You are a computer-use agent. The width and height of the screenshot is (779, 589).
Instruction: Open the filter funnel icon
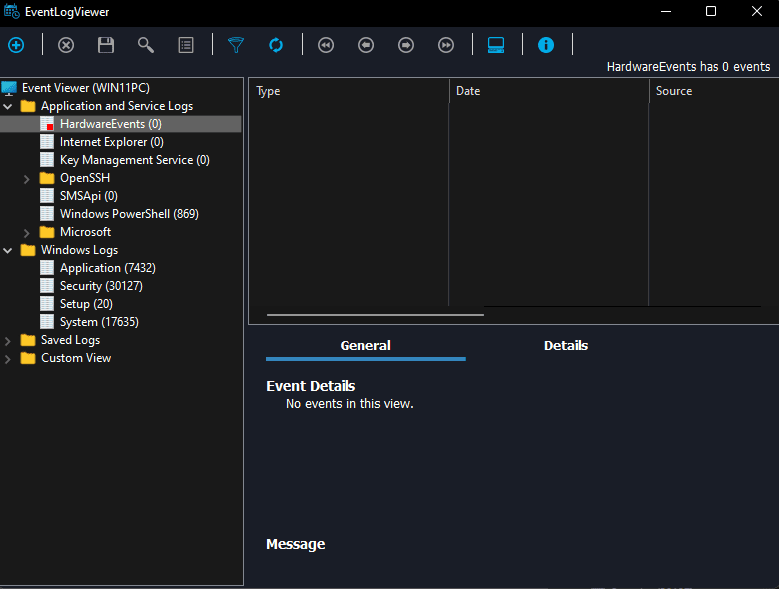(236, 45)
